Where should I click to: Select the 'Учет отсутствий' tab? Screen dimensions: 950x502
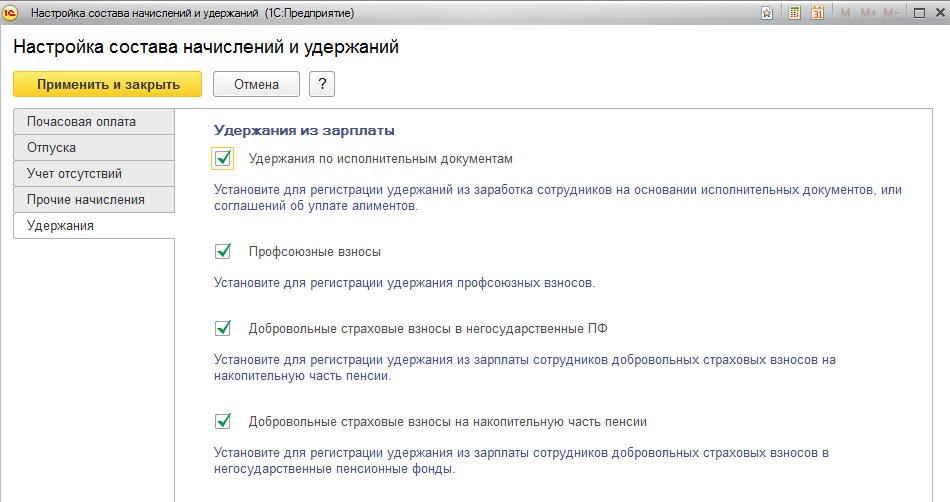pyautogui.click(x=94, y=174)
